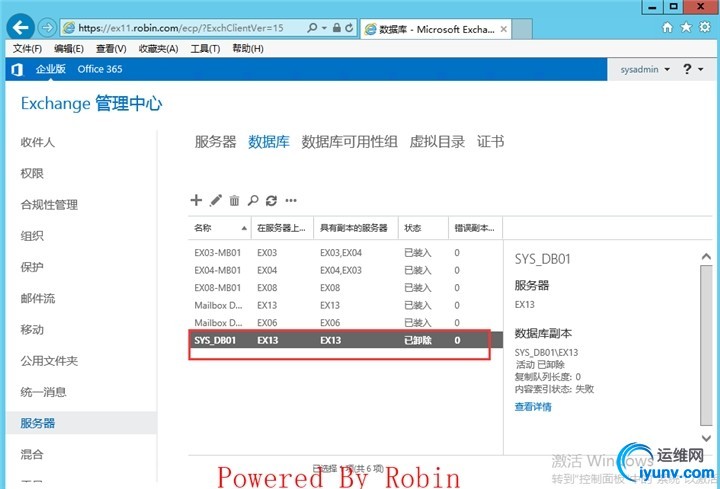Click the address bar URL field
The image size is (720, 489).
(181, 28)
